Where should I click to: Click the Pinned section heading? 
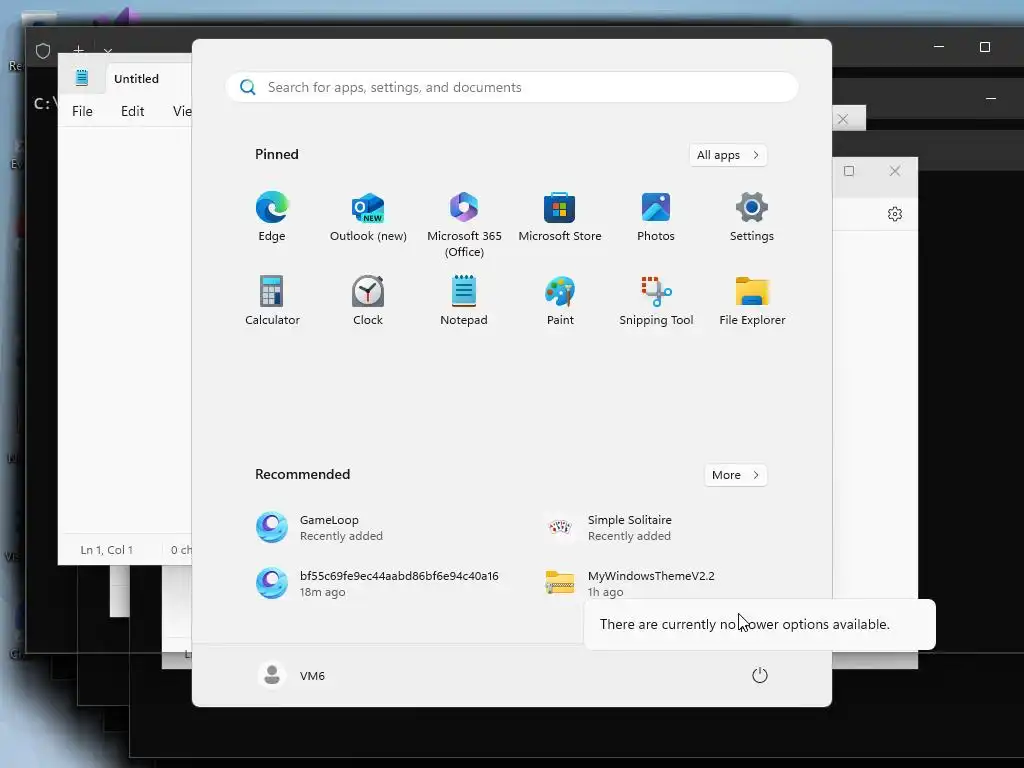tap(277, 154)
